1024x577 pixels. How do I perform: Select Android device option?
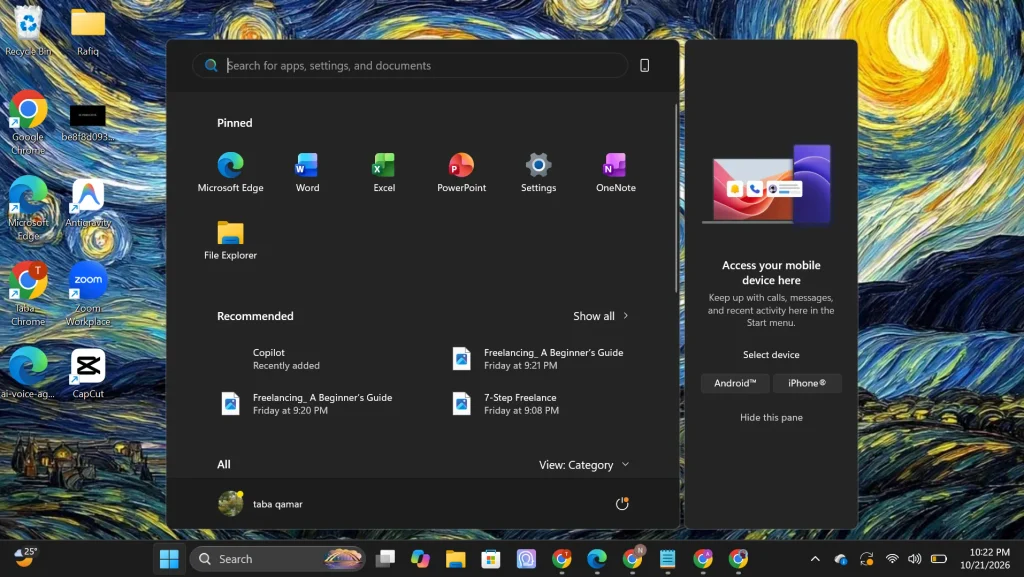pos(735,383)
